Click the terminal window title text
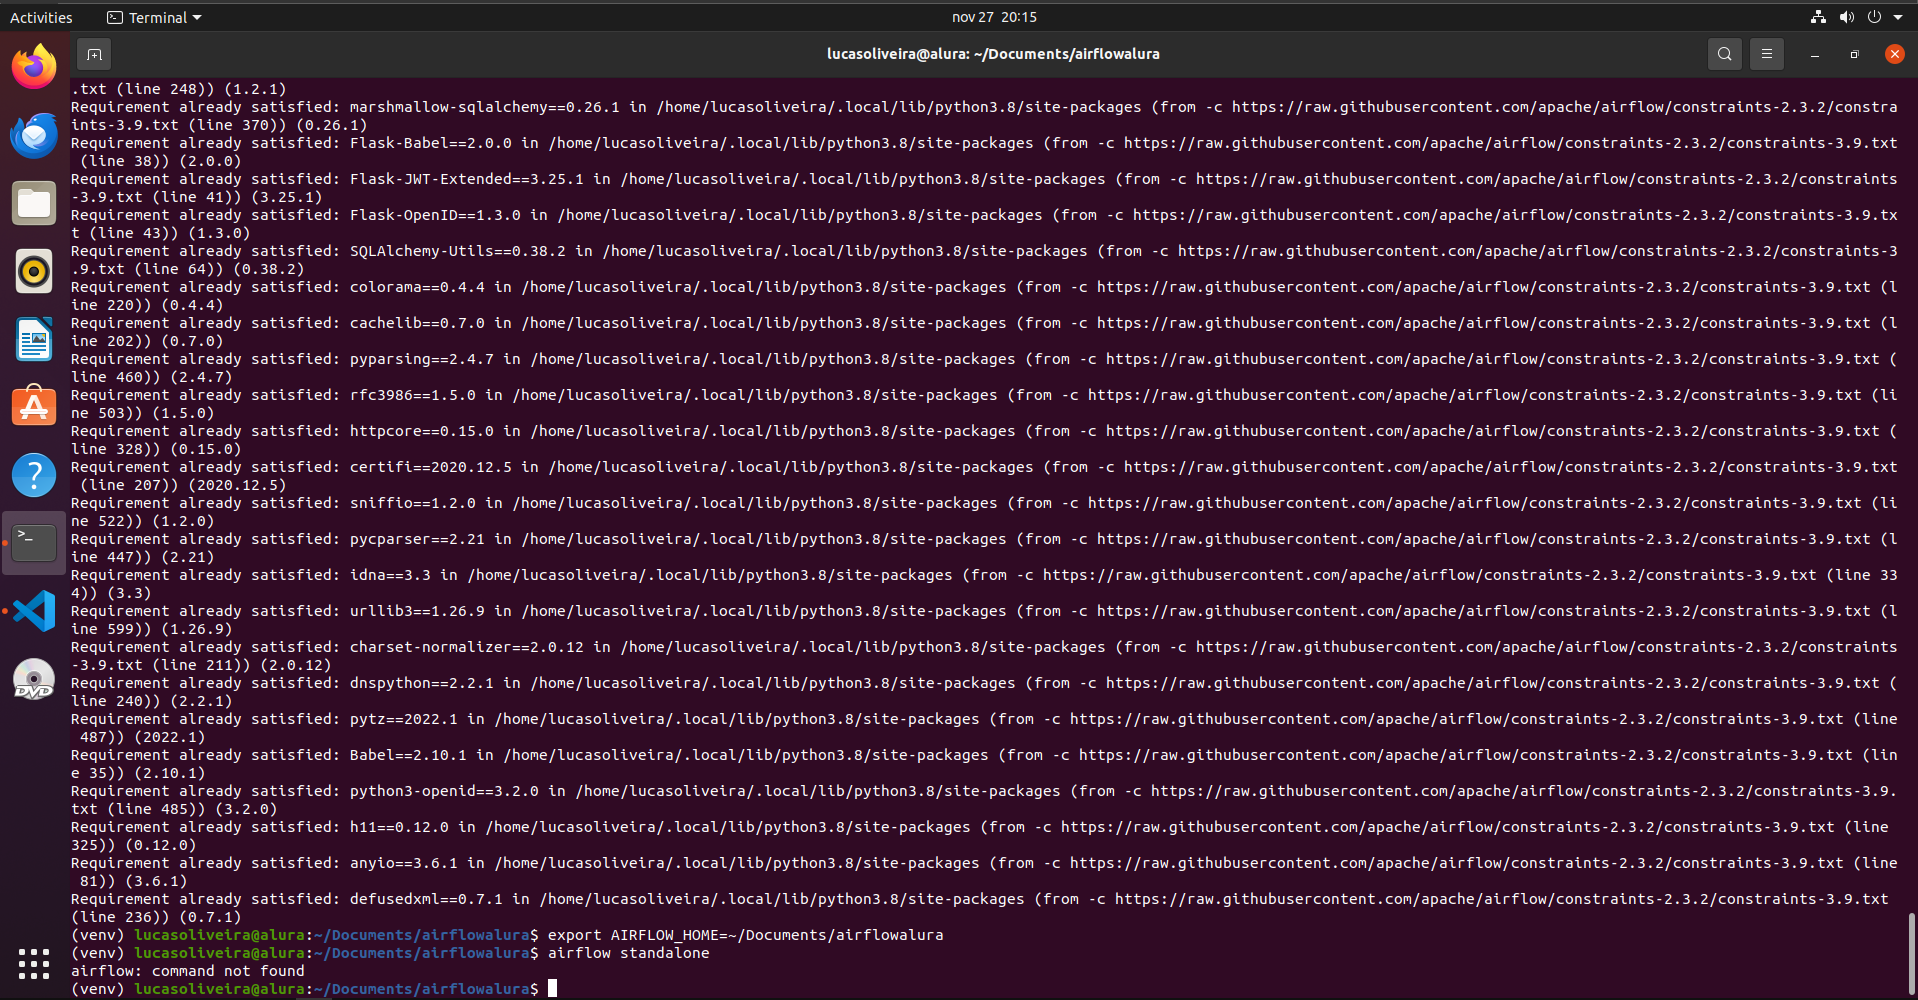 click(x=993, y=54)
